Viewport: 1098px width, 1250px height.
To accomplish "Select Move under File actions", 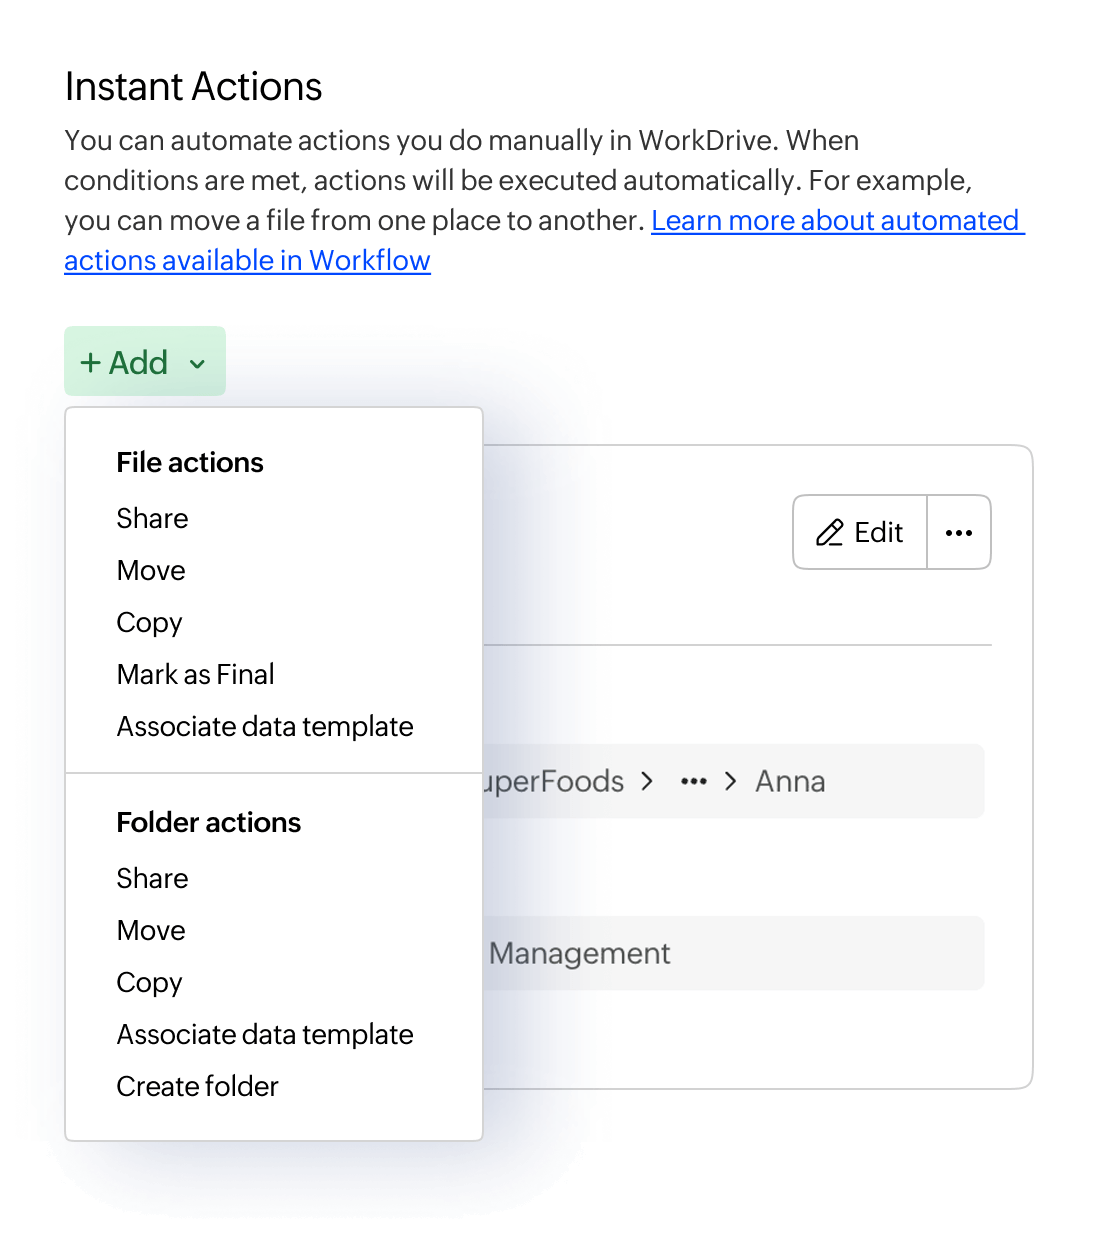I will (x=151, y=570).
